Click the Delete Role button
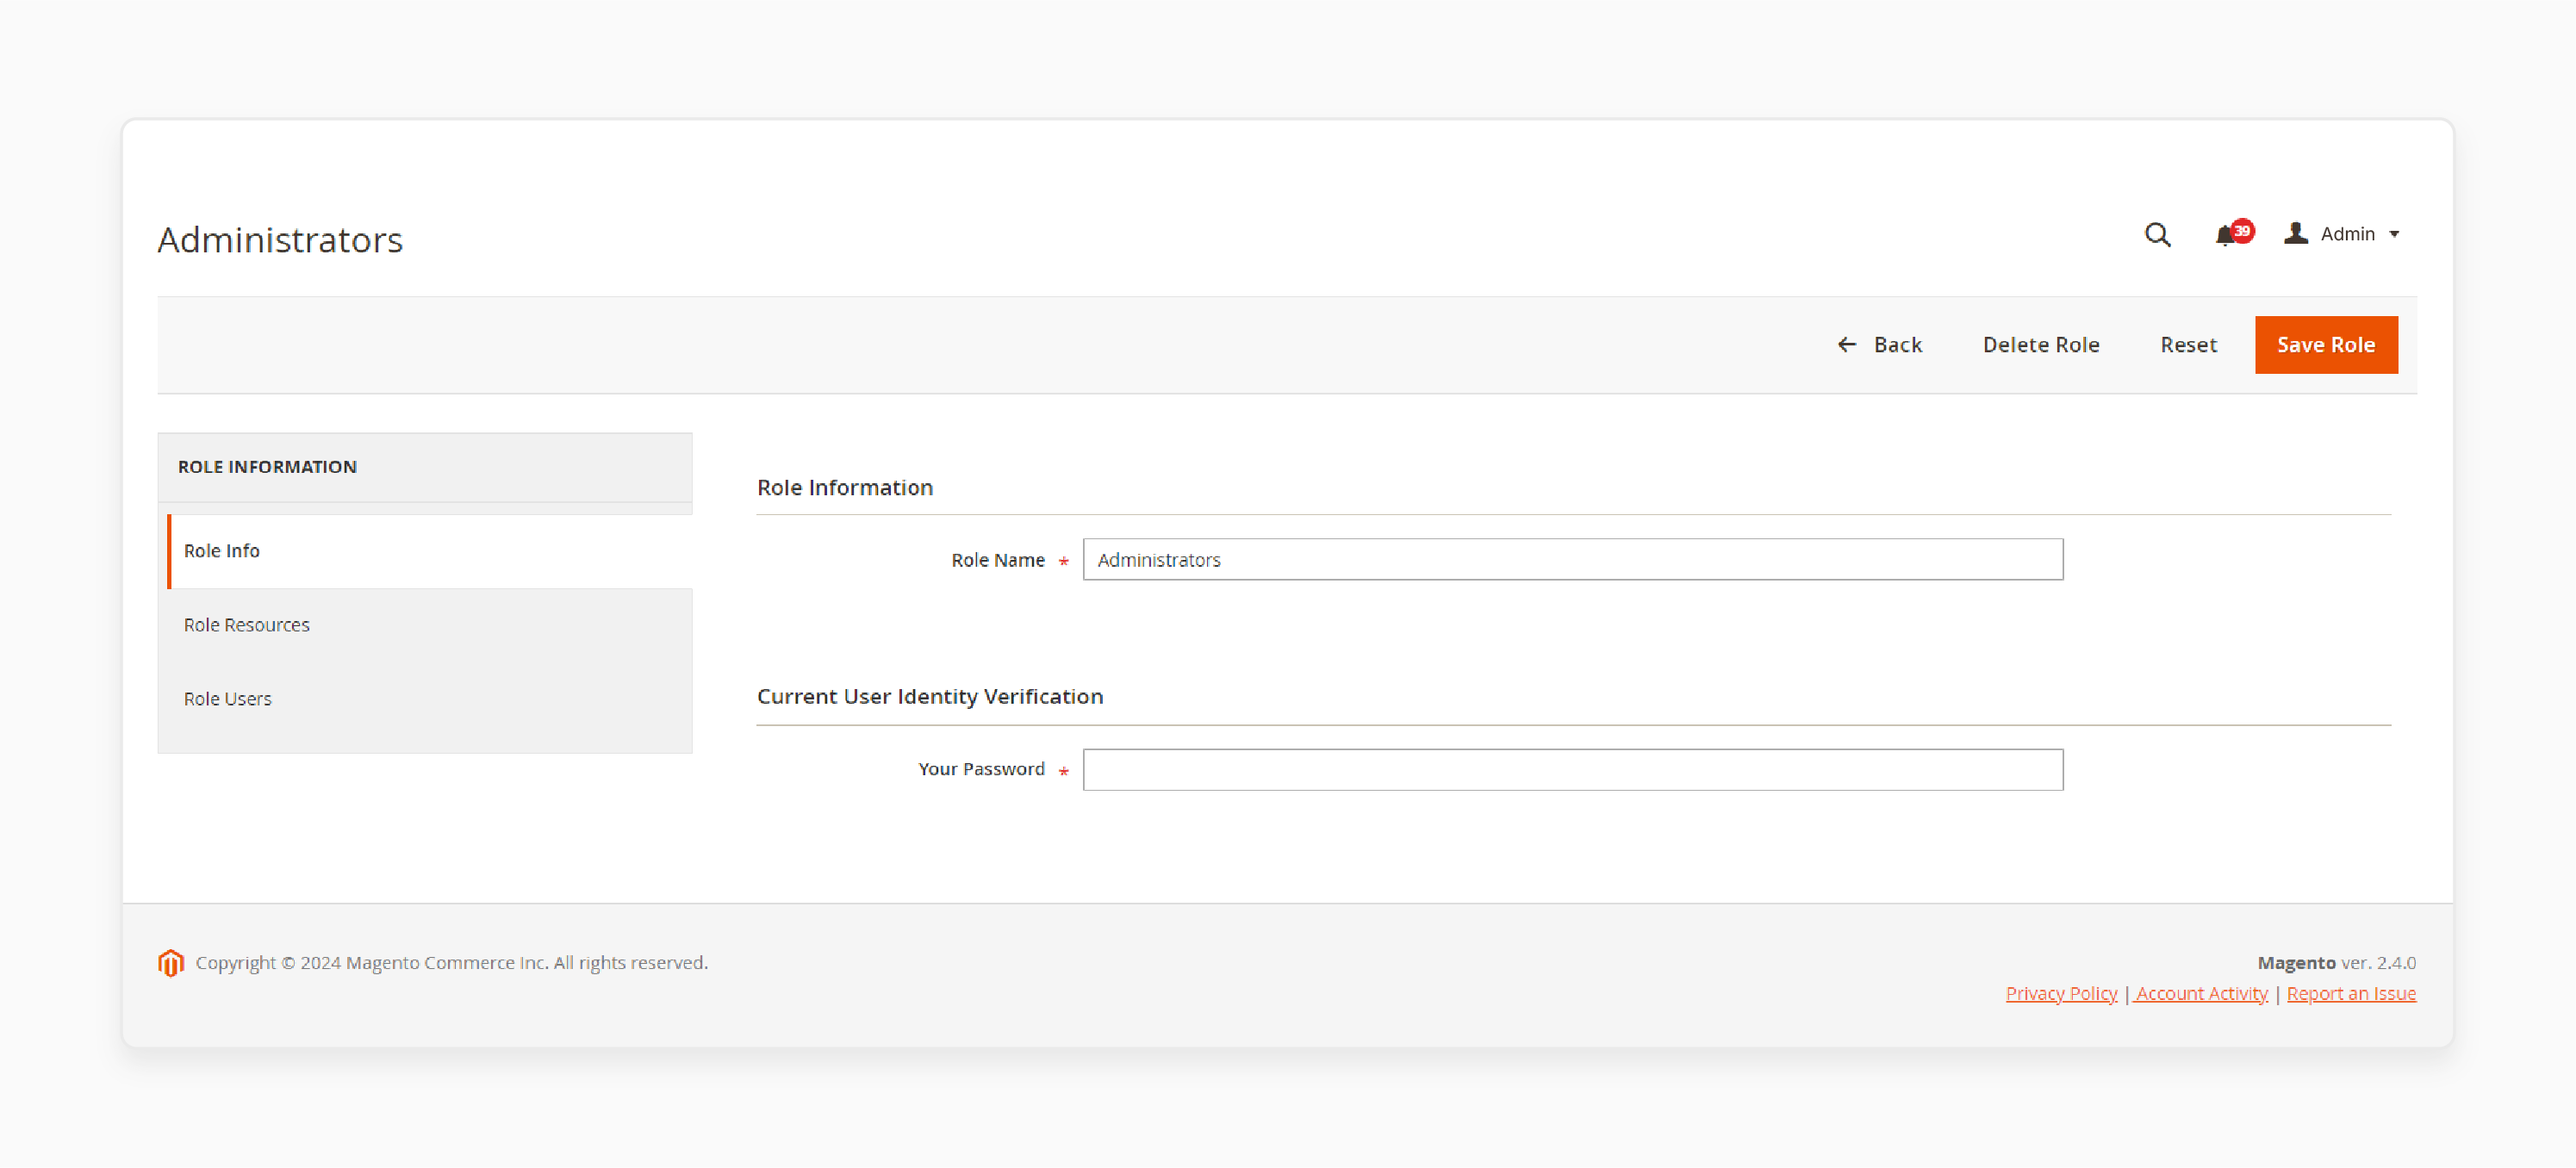 (2040, 344)
